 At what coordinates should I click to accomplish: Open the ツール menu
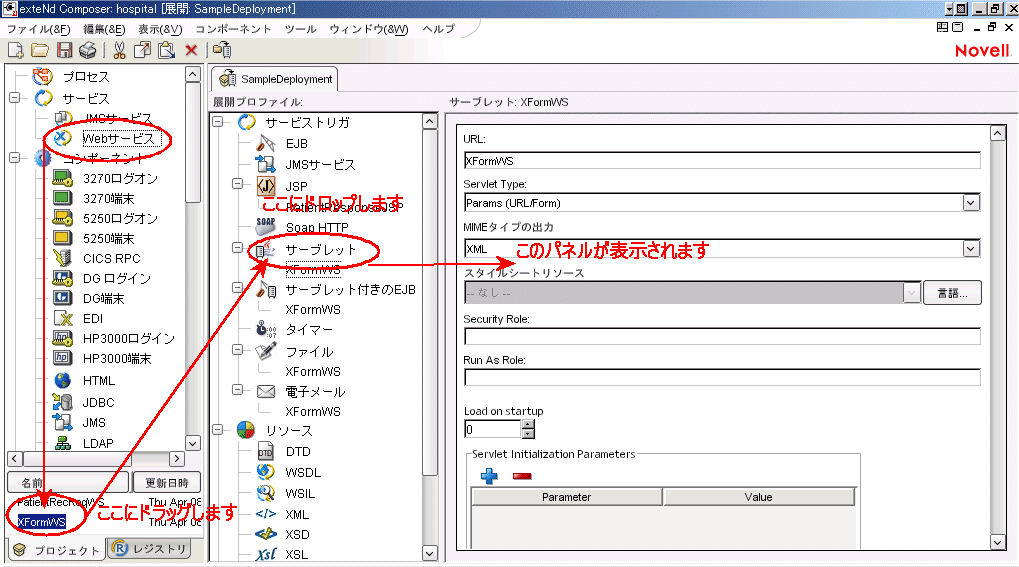click(300, 29)
